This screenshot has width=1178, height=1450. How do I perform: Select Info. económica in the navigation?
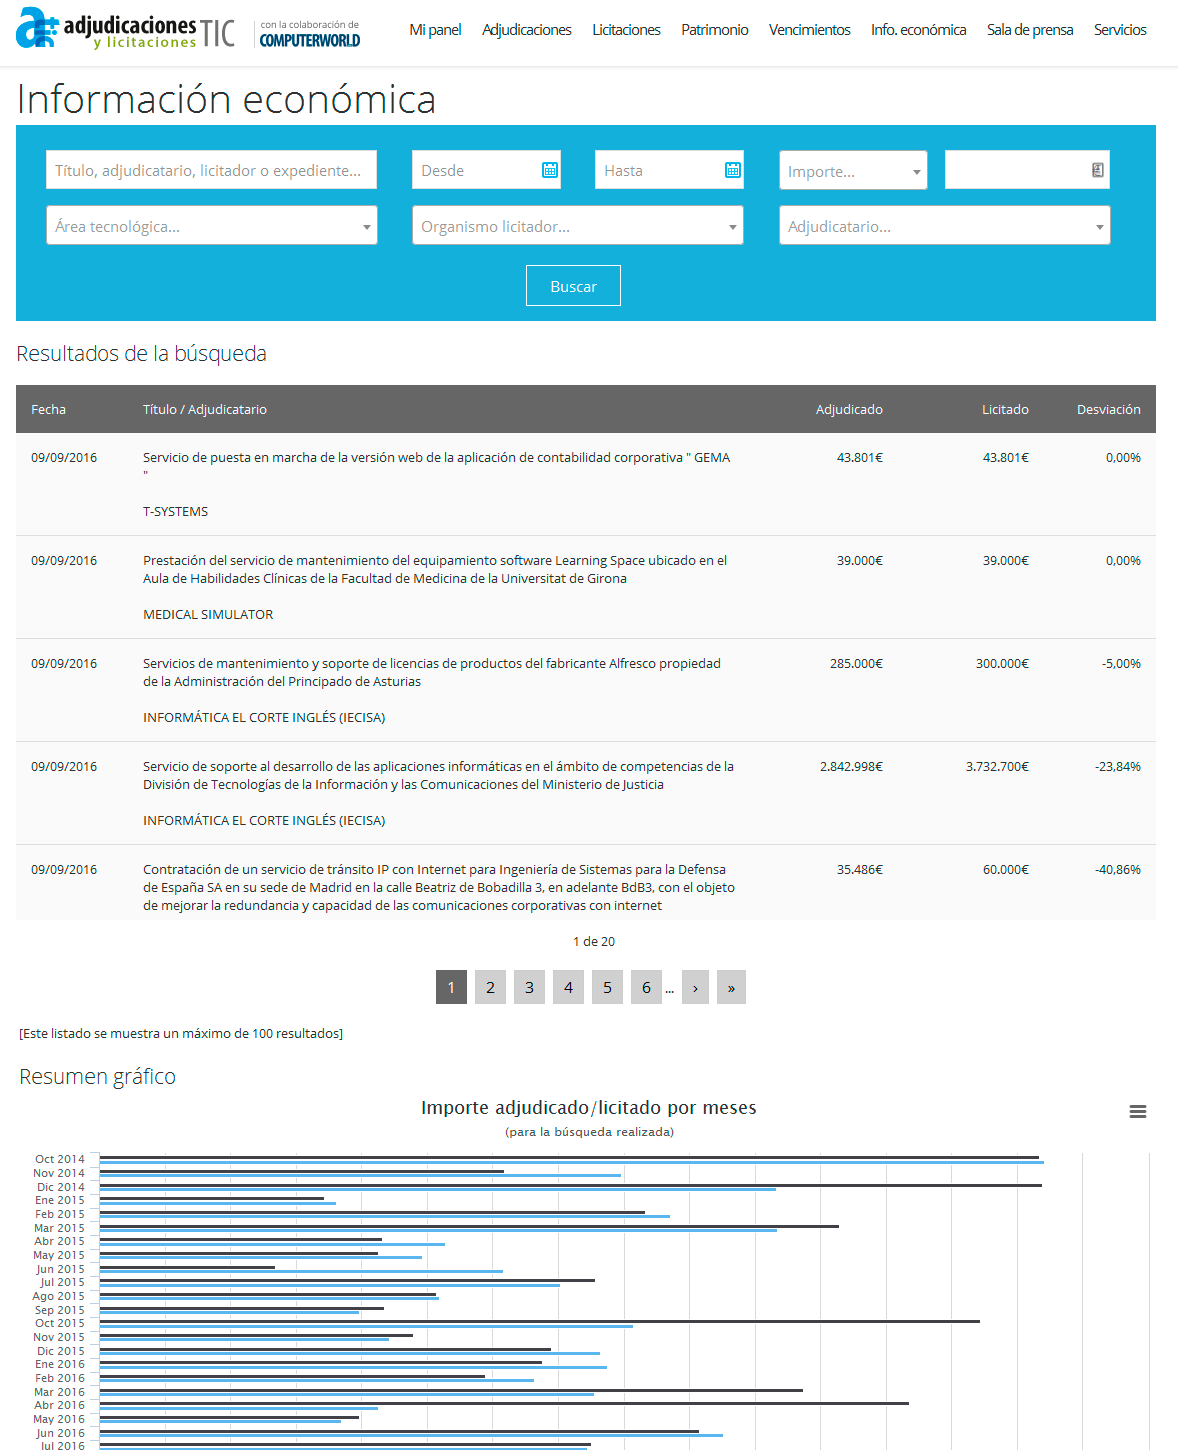click(919, 30)
